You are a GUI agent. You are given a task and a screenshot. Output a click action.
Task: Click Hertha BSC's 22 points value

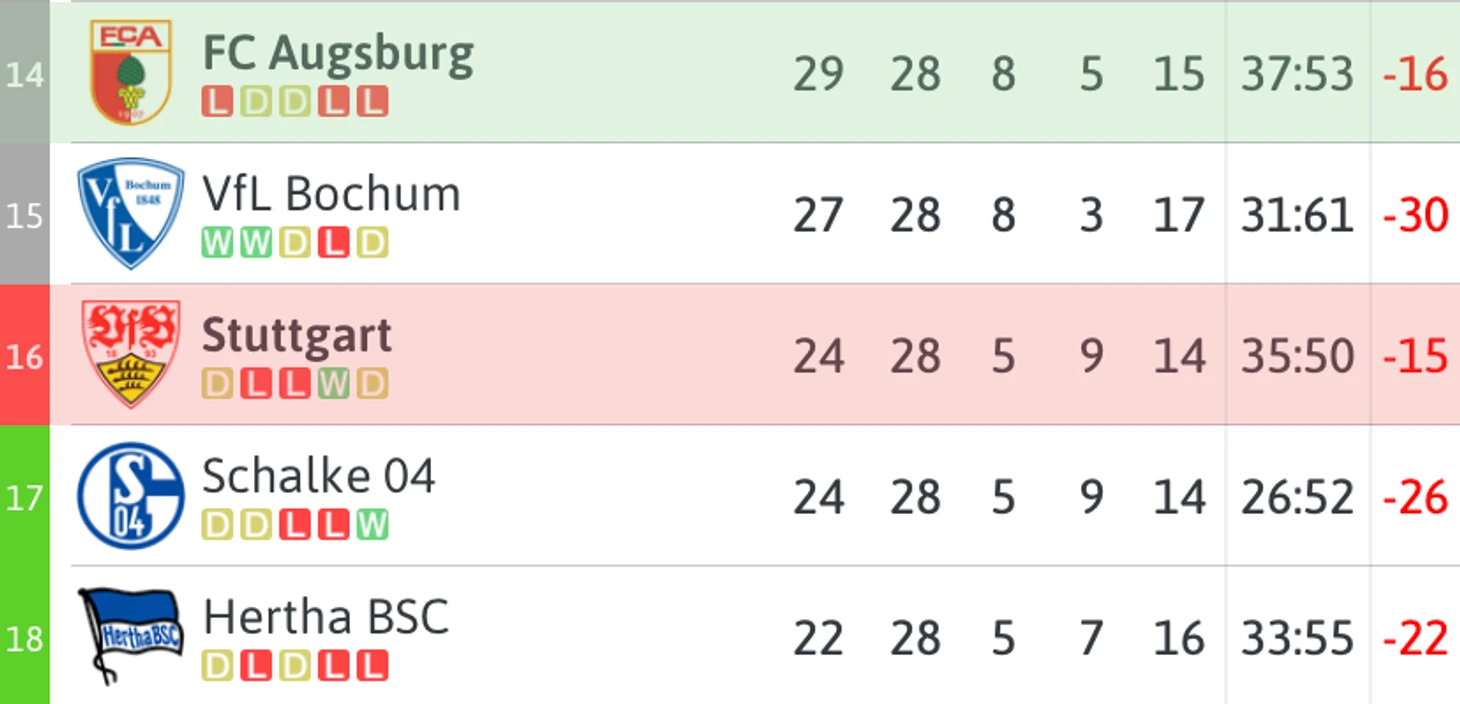pos(818,638)
